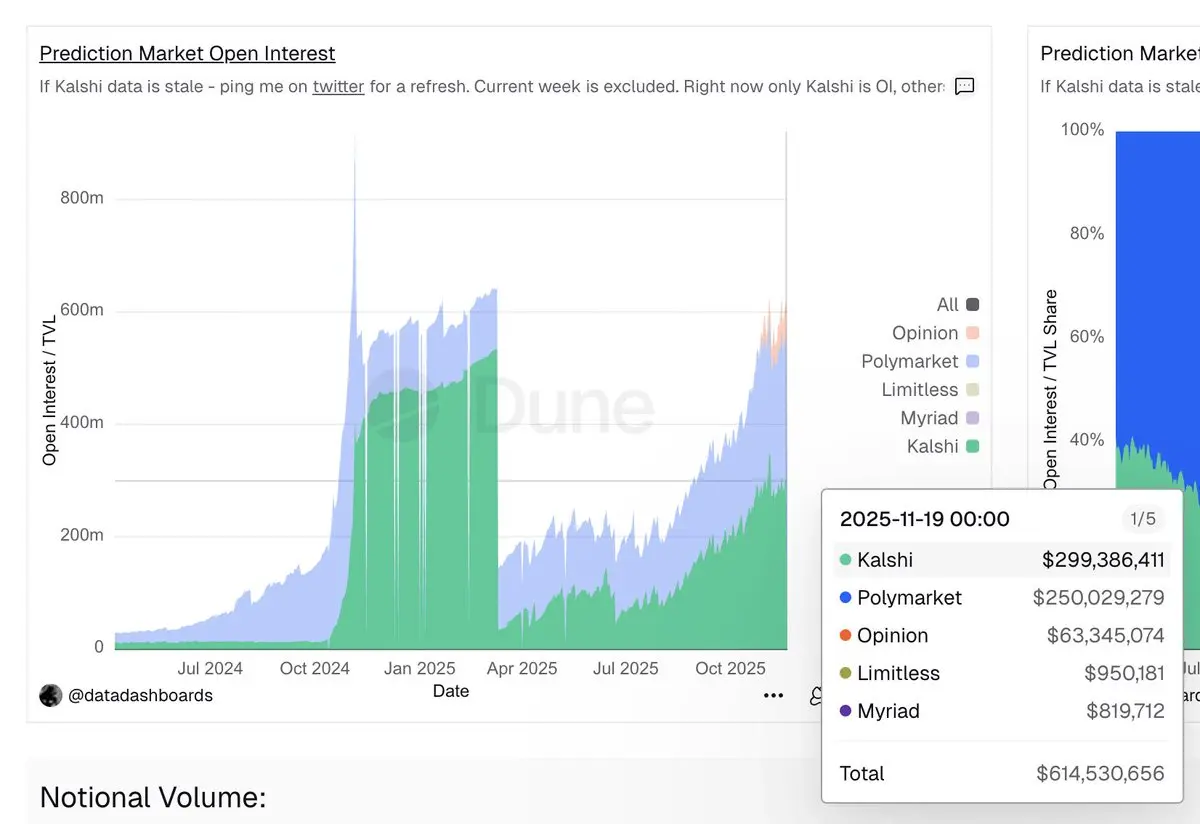Click the 800m y-axis label
Image resolution: width=1200 pixels, height=824 pixels.
click(81, 198)
